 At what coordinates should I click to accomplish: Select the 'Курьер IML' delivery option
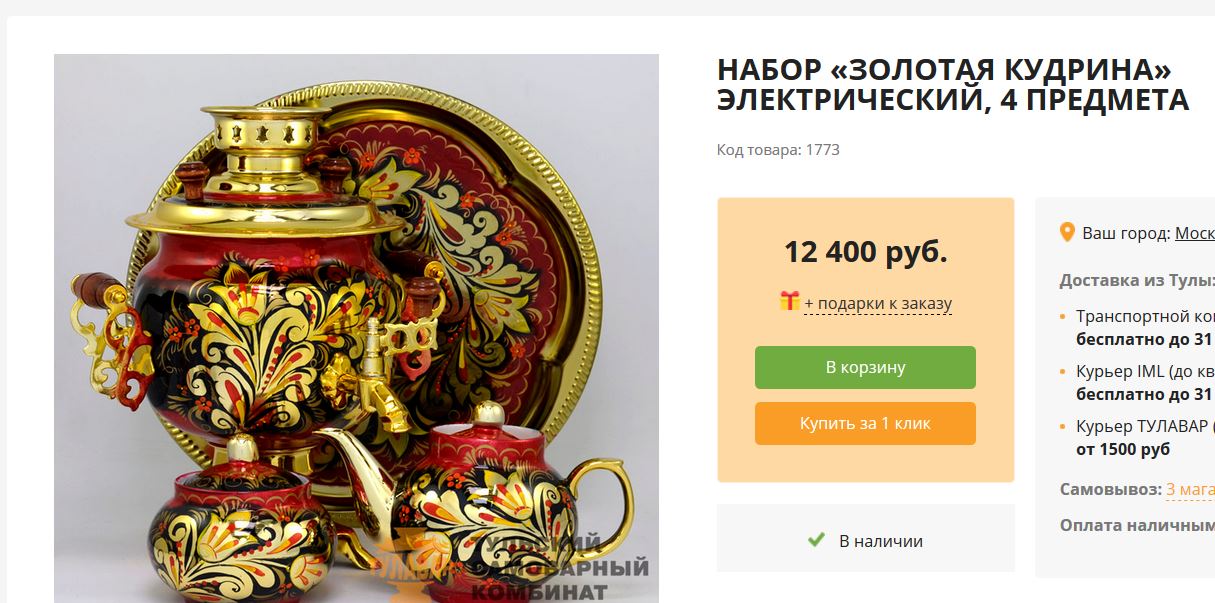(1145, 382)
